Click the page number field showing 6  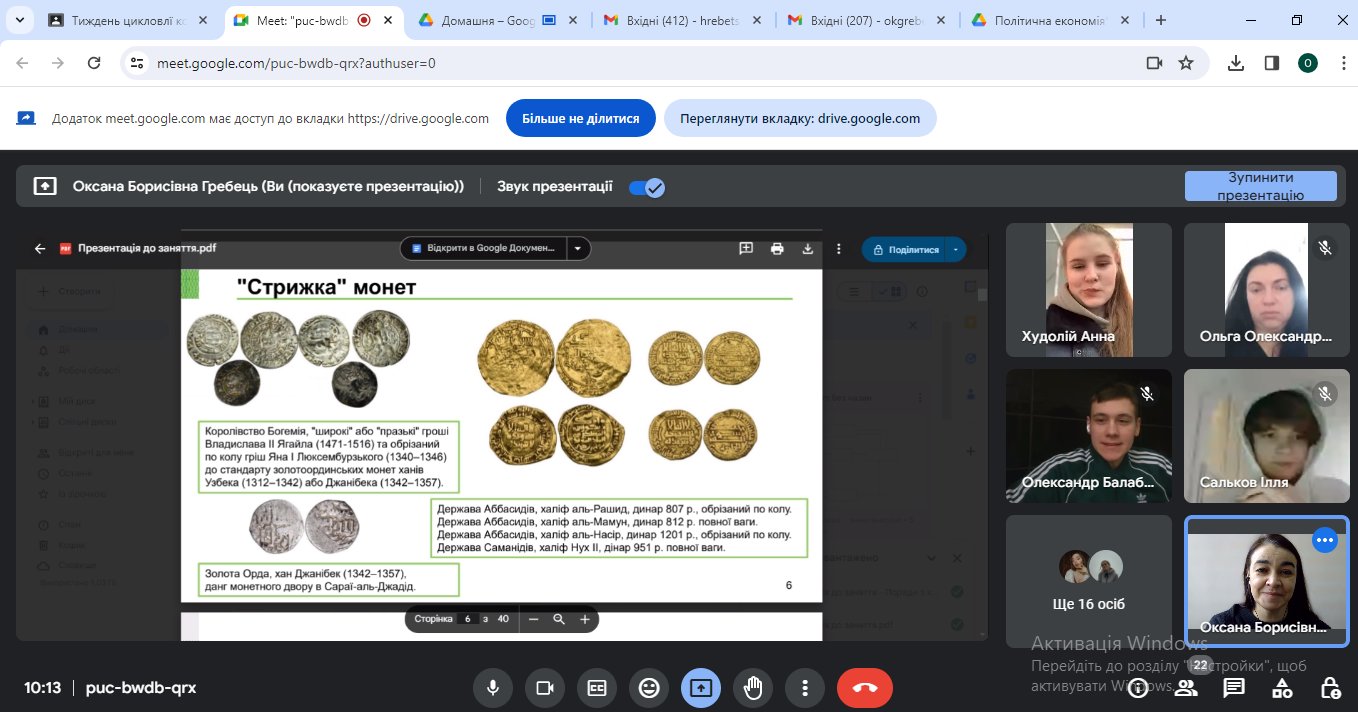[467, 619]
